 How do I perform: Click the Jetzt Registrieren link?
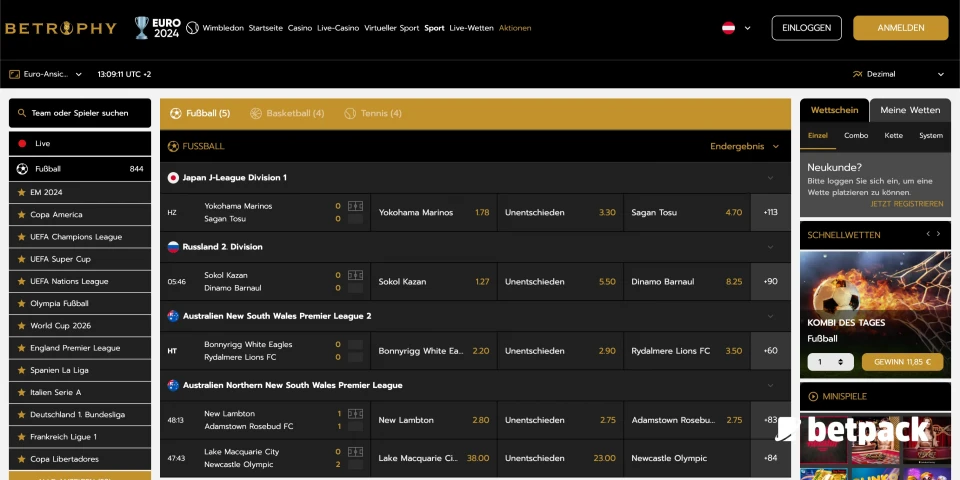[906, 204]
